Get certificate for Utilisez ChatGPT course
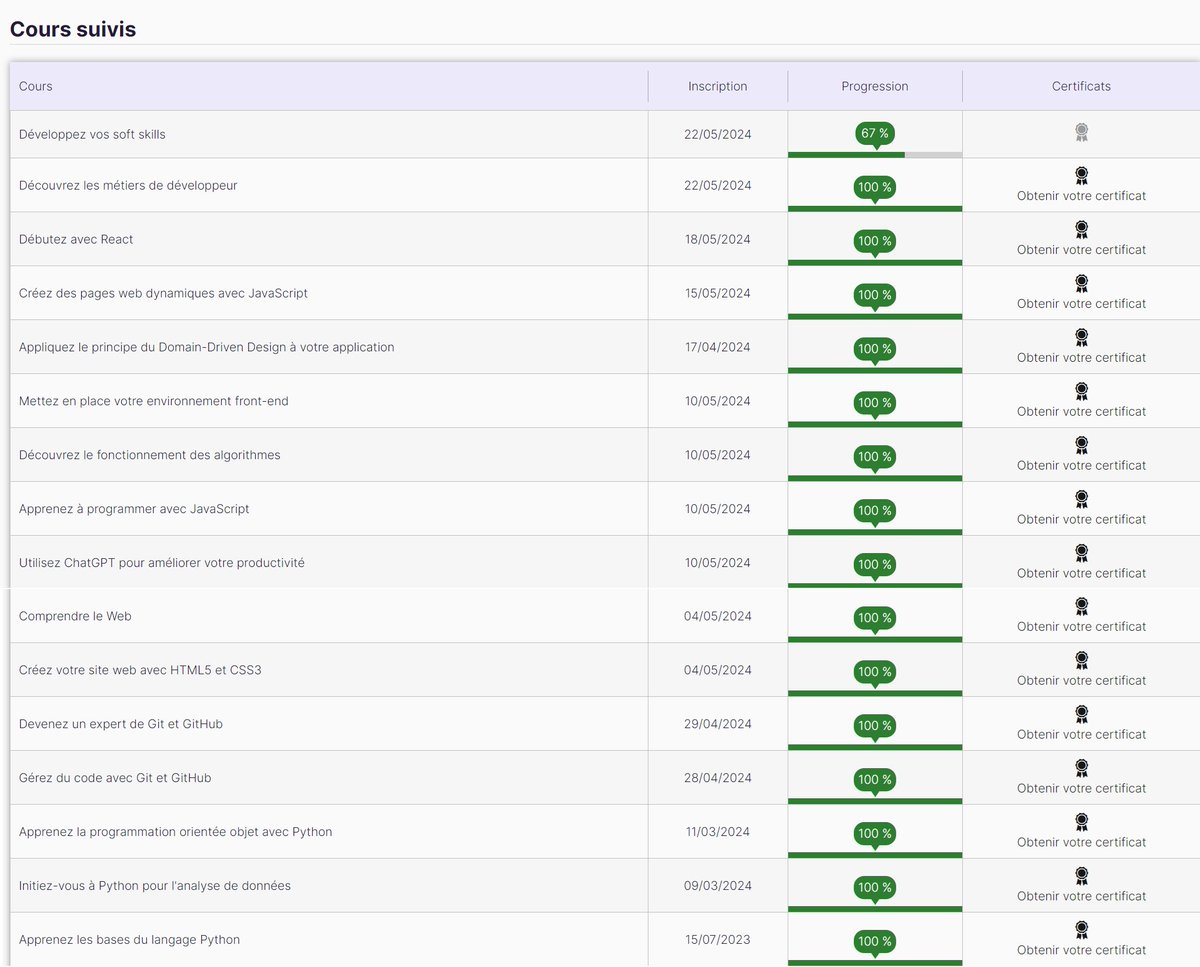1200x967 pixels. pos(1081,573)
